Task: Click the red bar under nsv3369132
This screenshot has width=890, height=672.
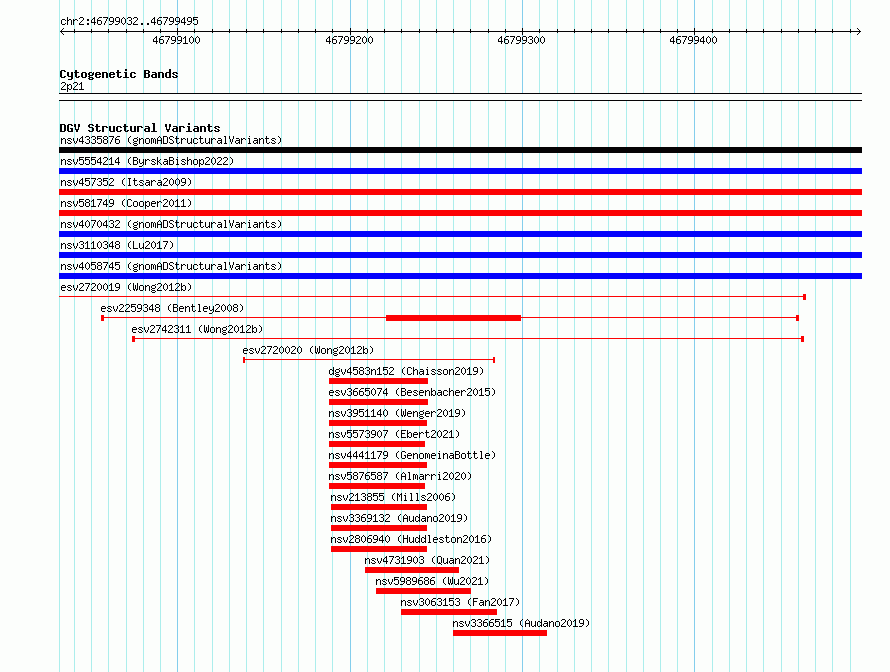Action: click(379, 528)
